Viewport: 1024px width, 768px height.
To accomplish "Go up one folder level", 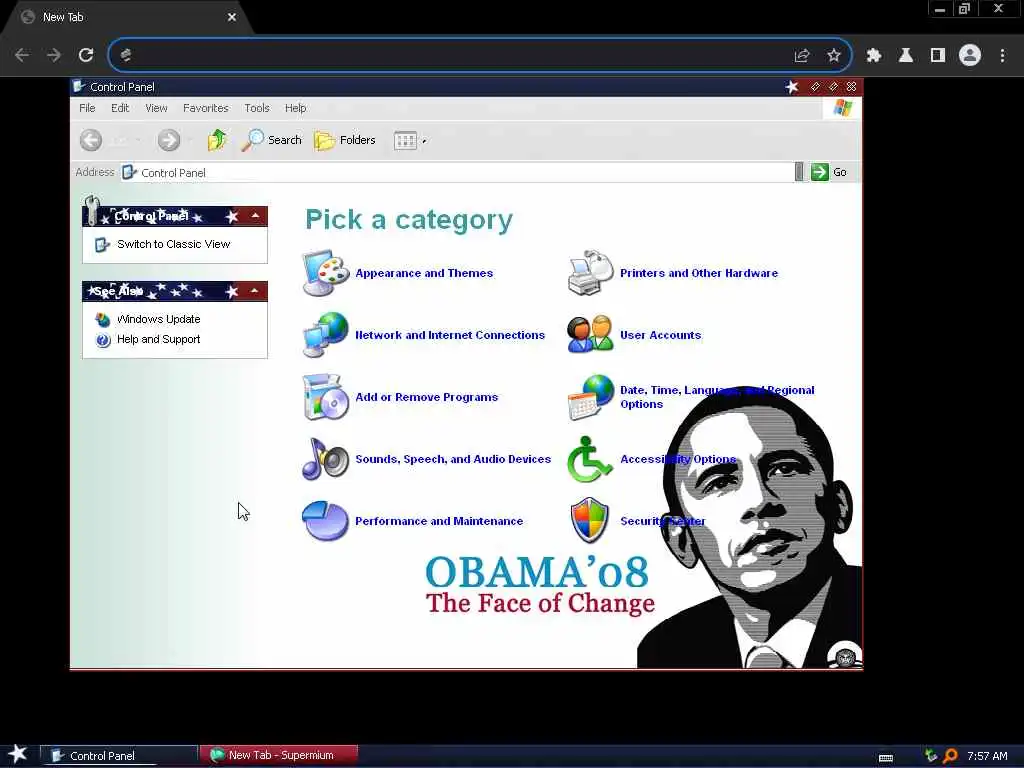I will click(x=216, y=140).
